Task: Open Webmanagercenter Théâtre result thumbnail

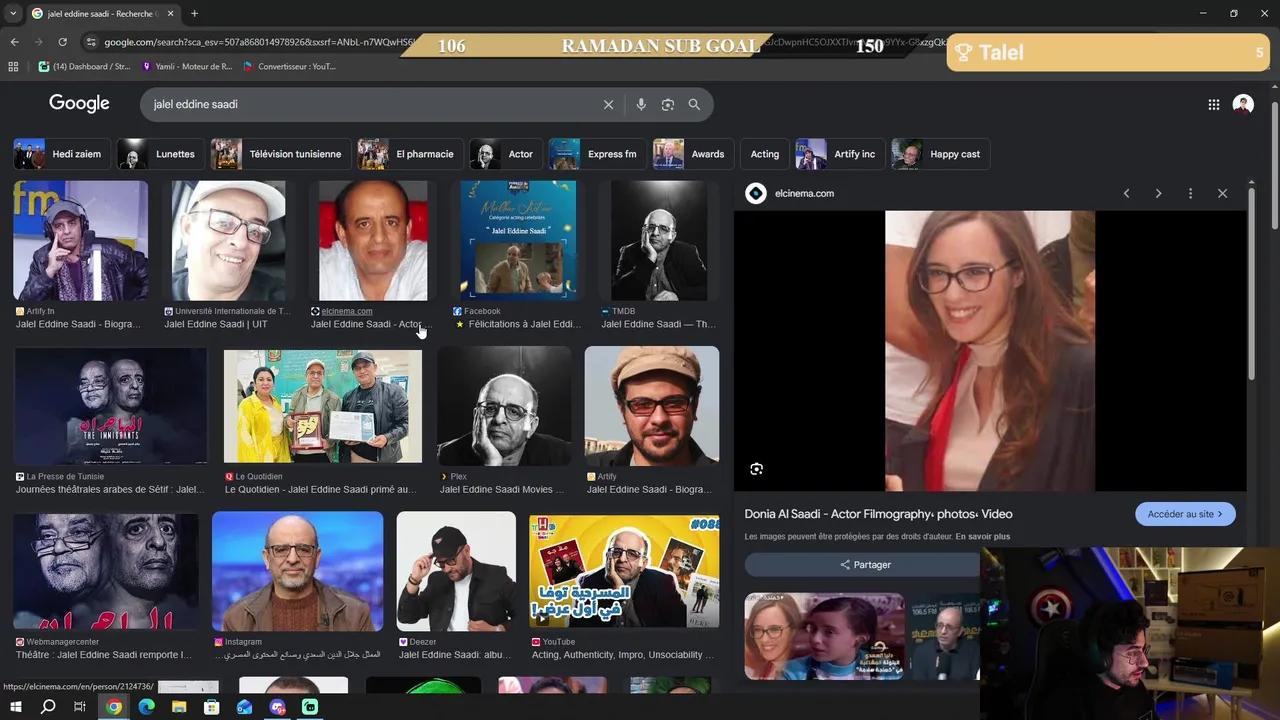Action: 106,571
